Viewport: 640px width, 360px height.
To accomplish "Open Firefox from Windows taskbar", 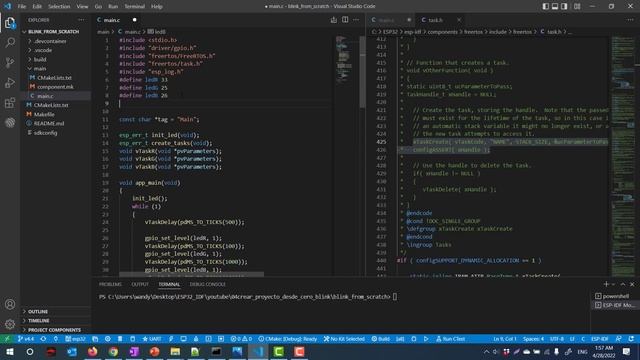I will (x=93, y=351).
